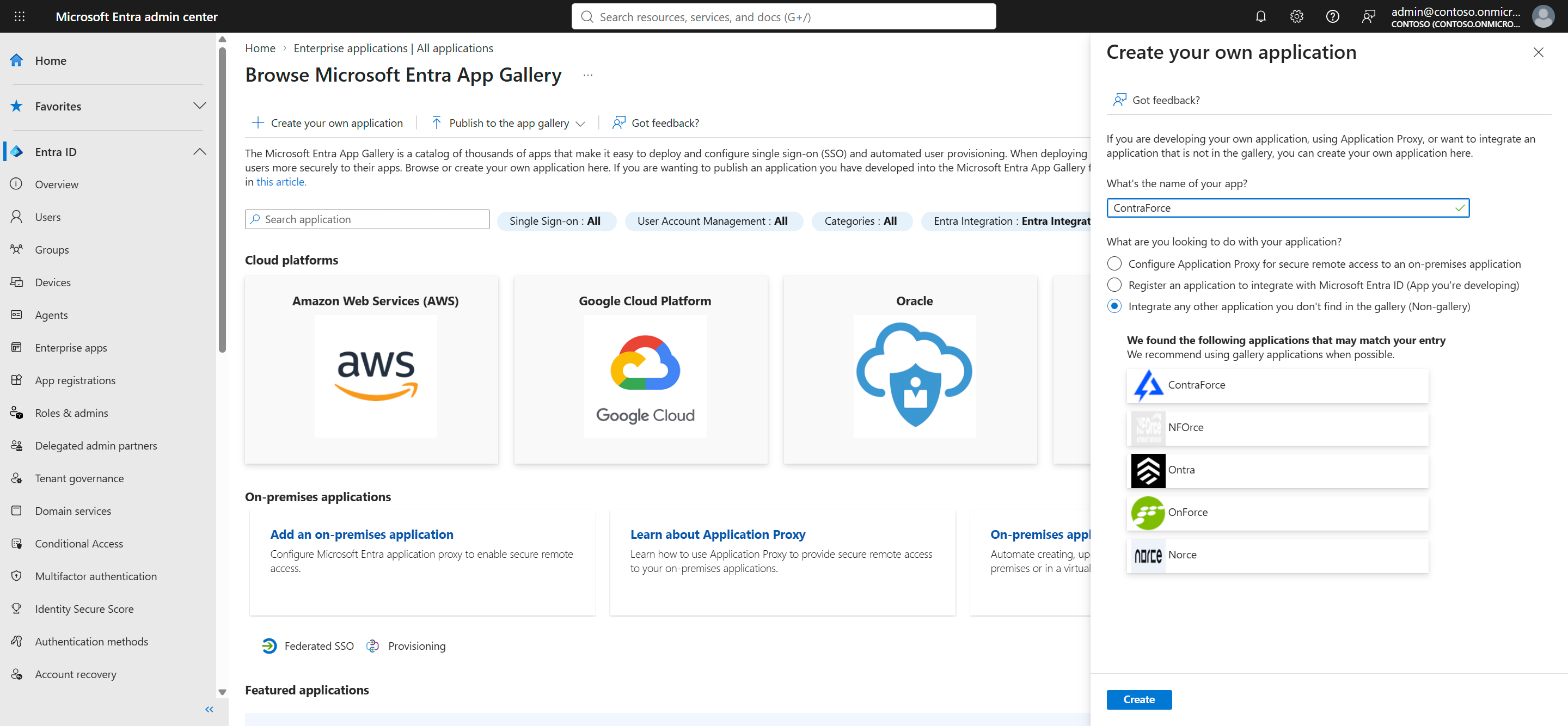Open Learn about Application Proxy link
1568x726 pixels.
(718, 535)
